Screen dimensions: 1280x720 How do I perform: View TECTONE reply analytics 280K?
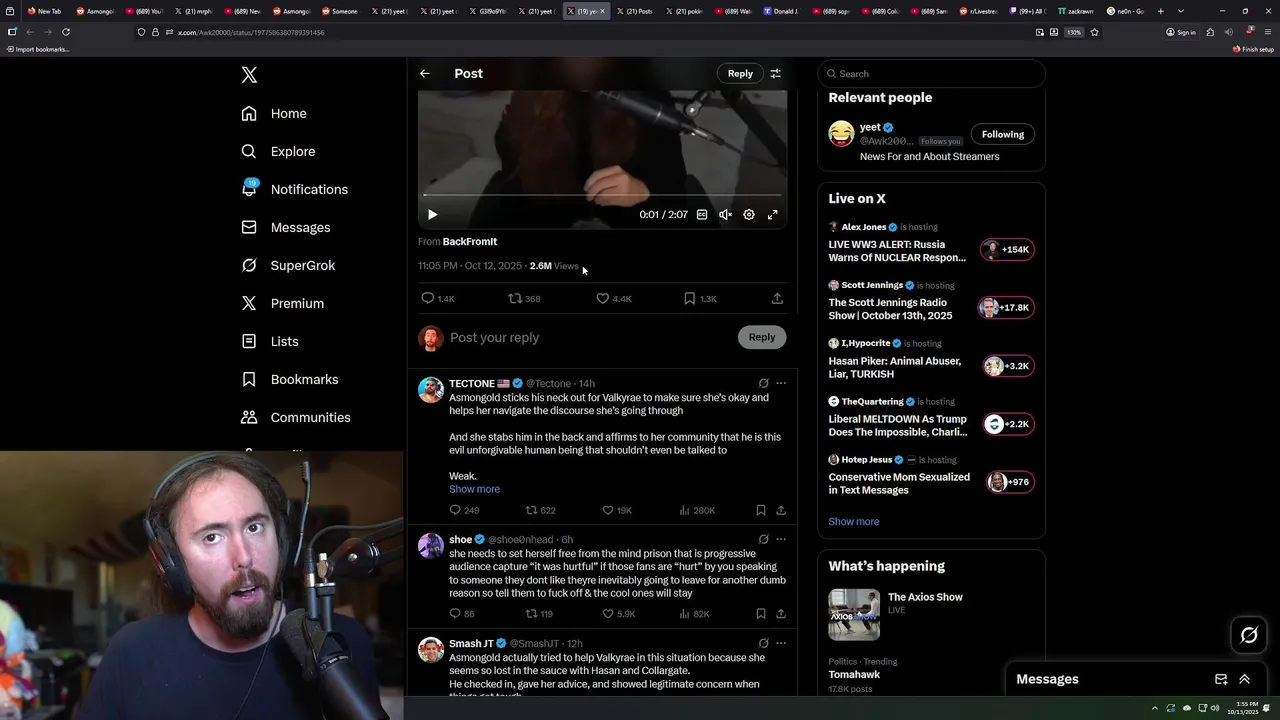tap(697, 510)
